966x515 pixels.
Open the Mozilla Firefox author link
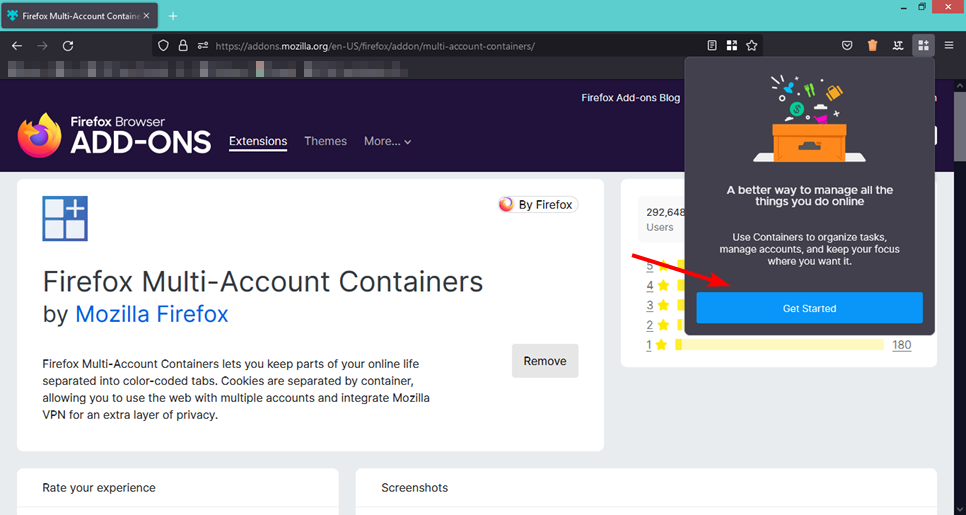[151, 314]
